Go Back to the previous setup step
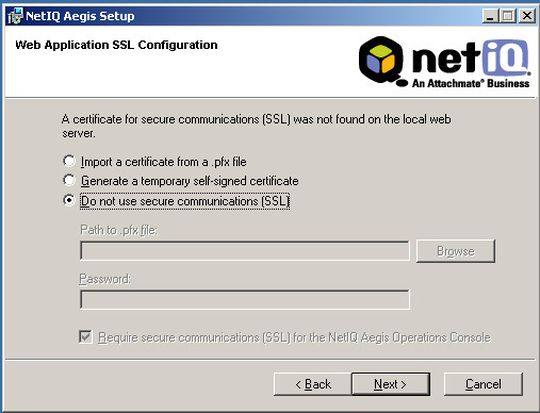This screenshot has width=540, height=413. pyautogui.click(x=313, y=384)
